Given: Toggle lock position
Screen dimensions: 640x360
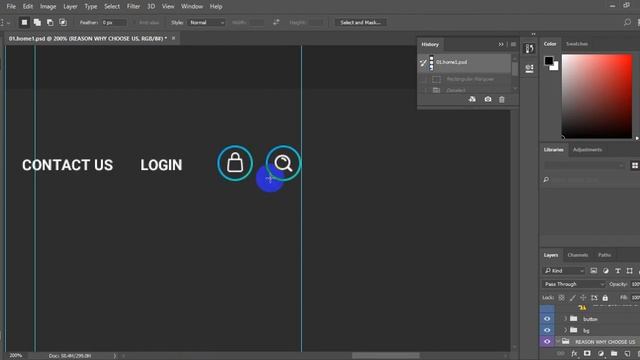Looking at the screenshot, I should 583,298.
